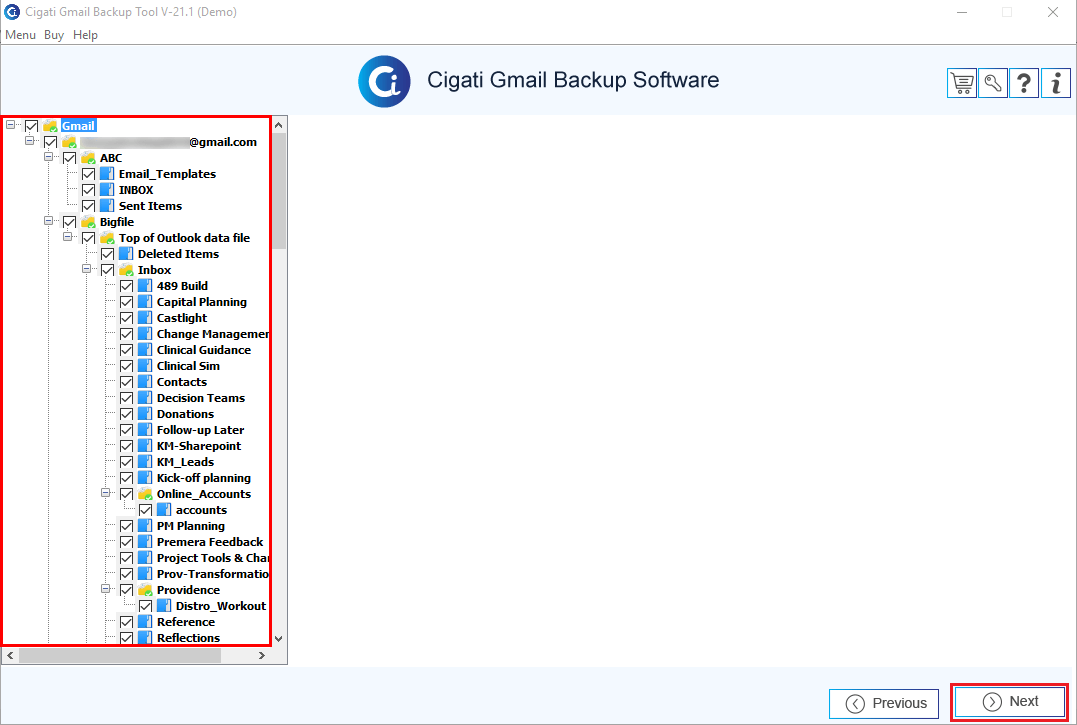
Task: Click the Gmail root folder icon
Action: tap(50, 126)
